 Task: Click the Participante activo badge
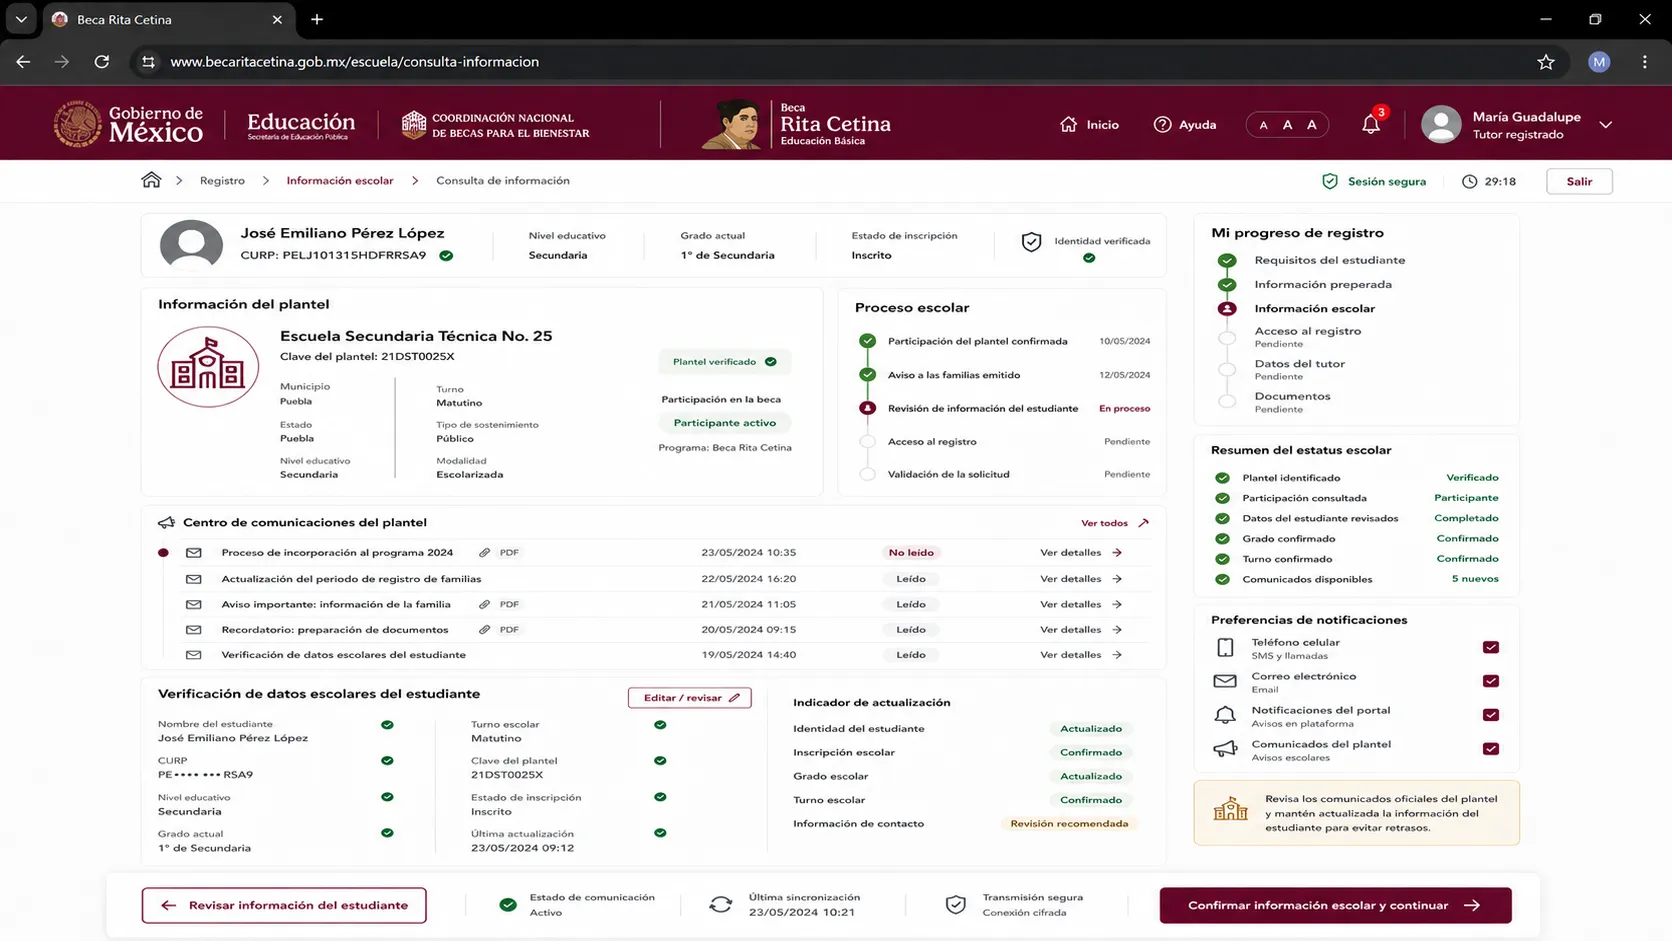coord(725,423)
